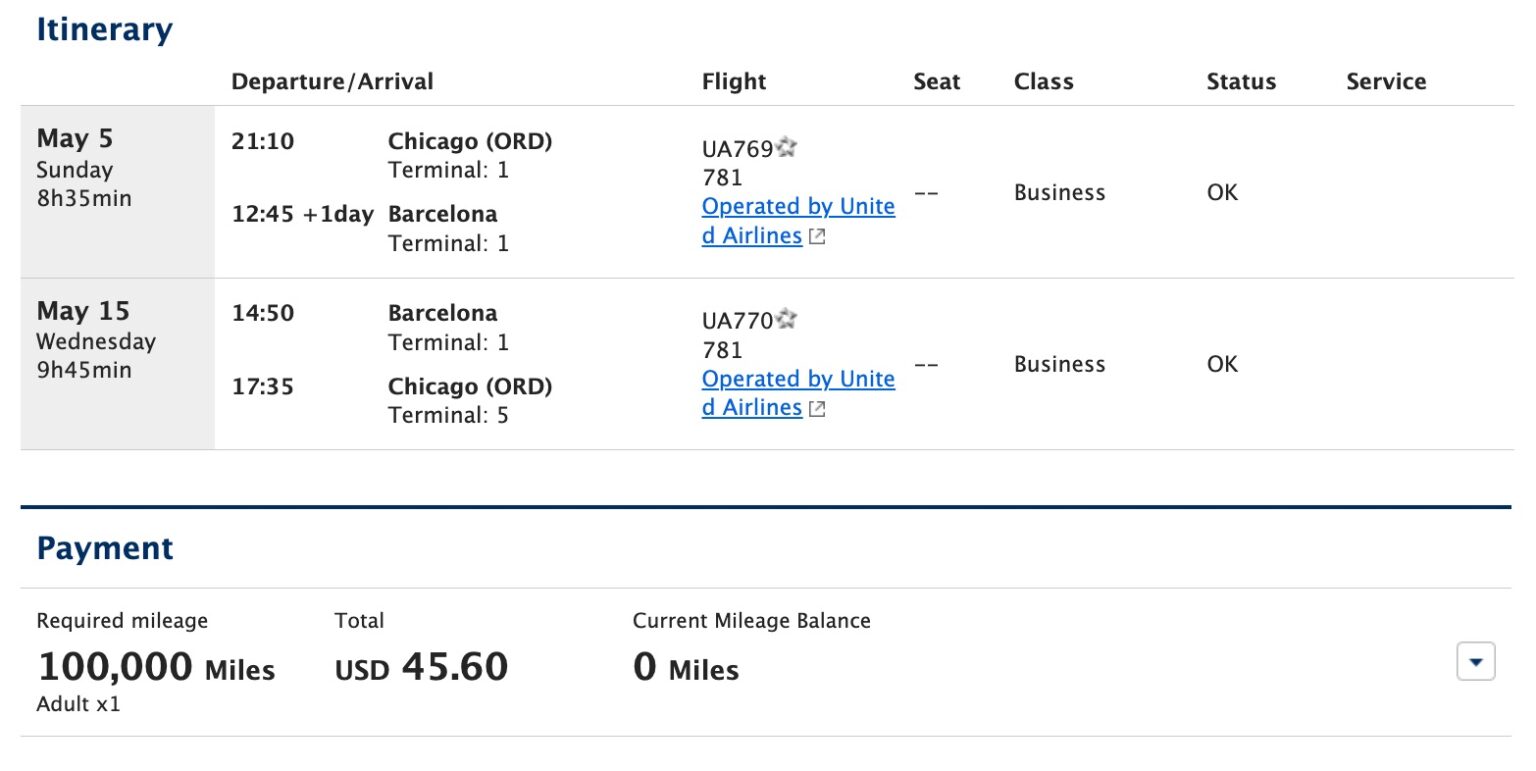The image size is (1536, 771).
Task: Click the Business class label for the outbound flight
Action: pos(1059,192)
